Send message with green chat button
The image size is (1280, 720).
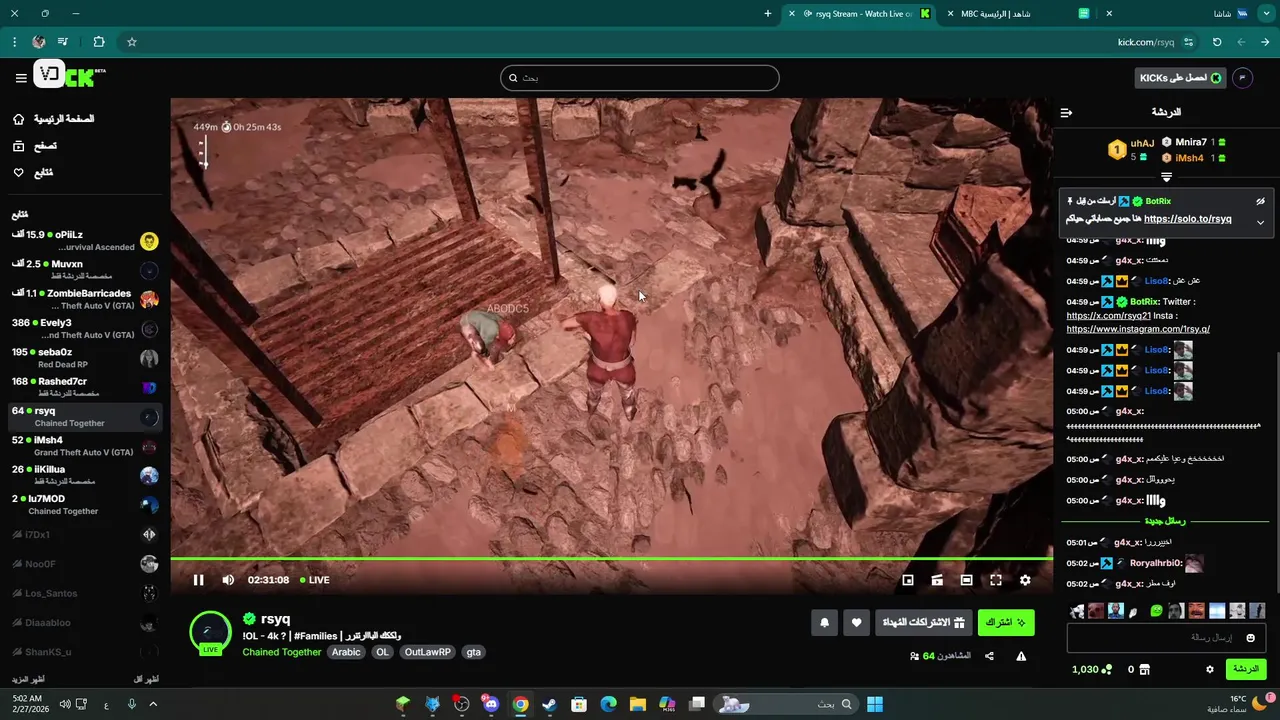click(1246, 669)
